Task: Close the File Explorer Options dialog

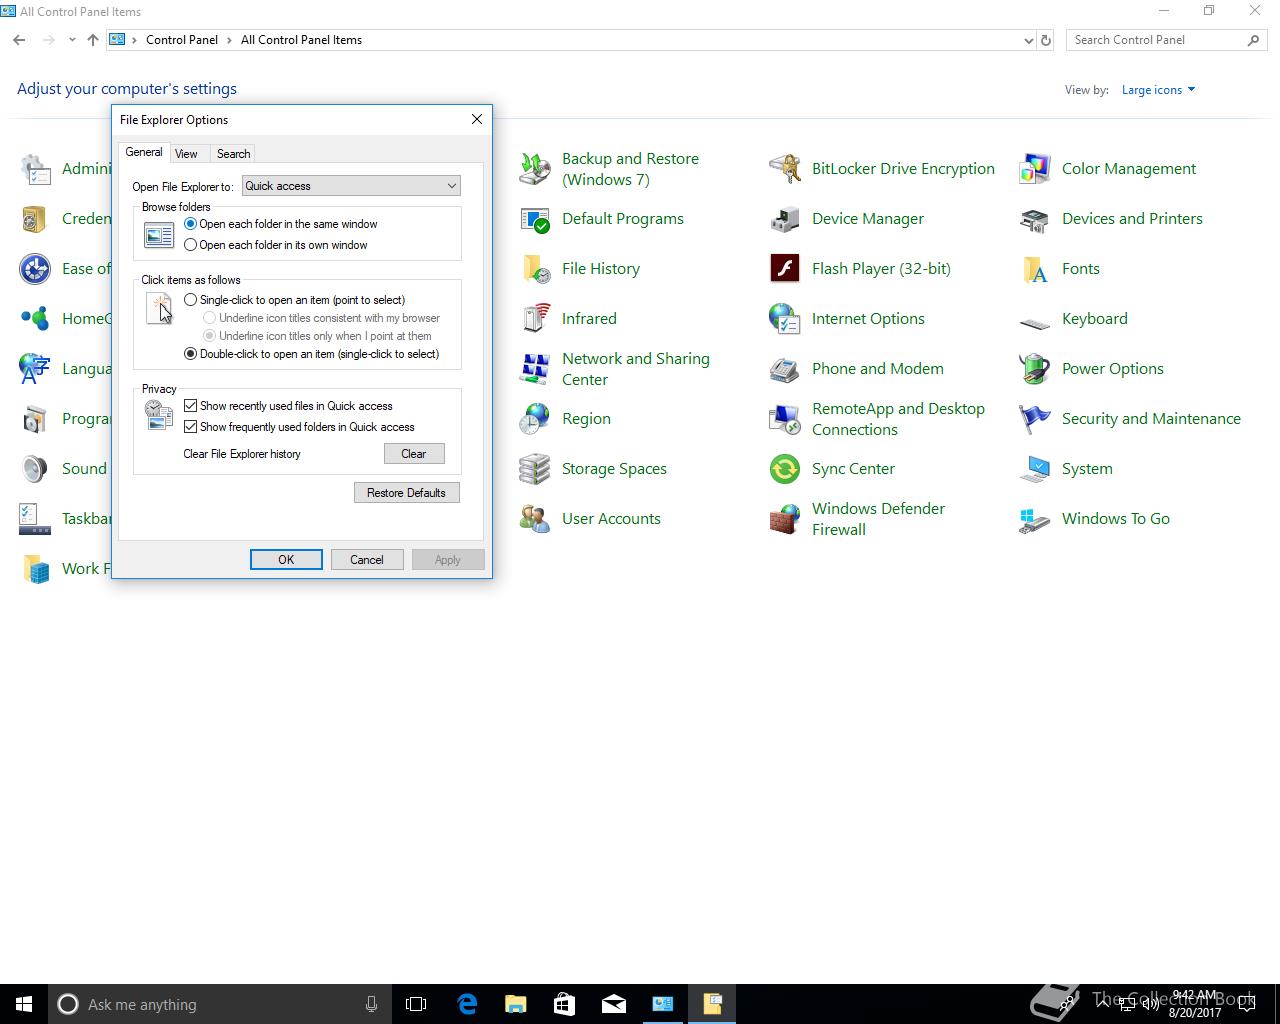Action: [477, 119]
